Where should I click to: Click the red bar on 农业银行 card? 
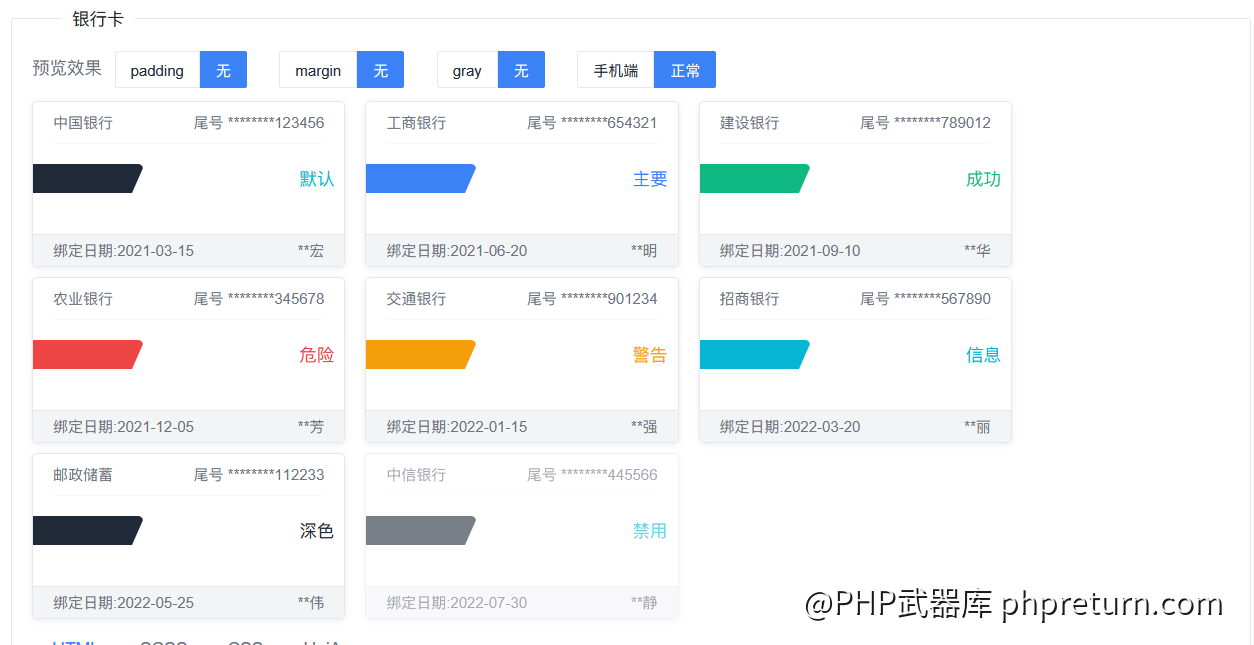[x=85, y=355]
